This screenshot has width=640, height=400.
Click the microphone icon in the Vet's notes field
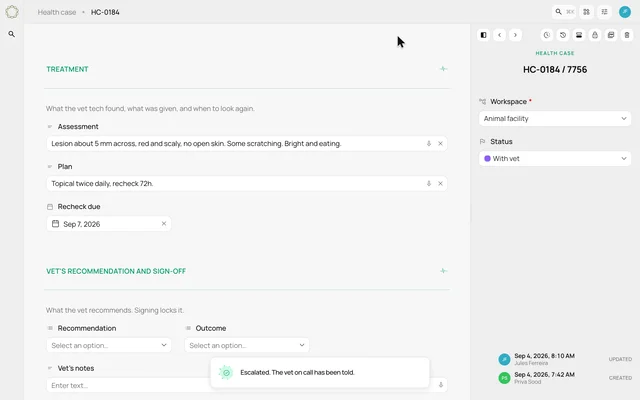coord(441,385)
